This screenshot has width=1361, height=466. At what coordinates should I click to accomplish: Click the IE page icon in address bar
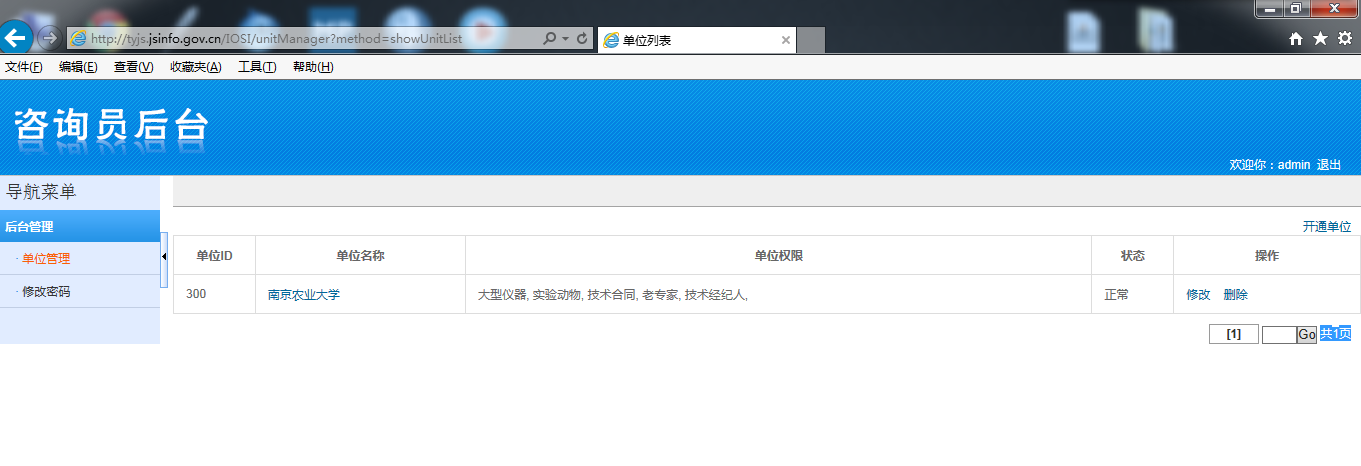click(78, 39)
